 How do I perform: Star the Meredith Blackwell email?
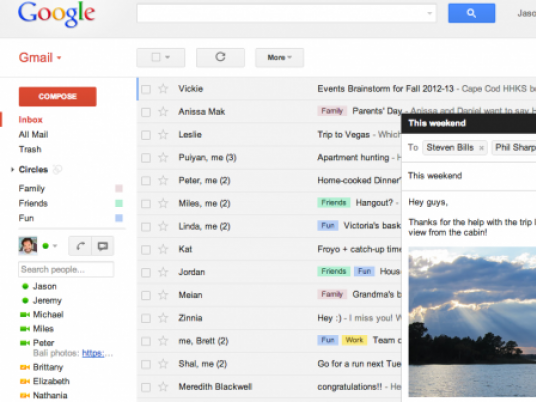[x=163, y=387]
